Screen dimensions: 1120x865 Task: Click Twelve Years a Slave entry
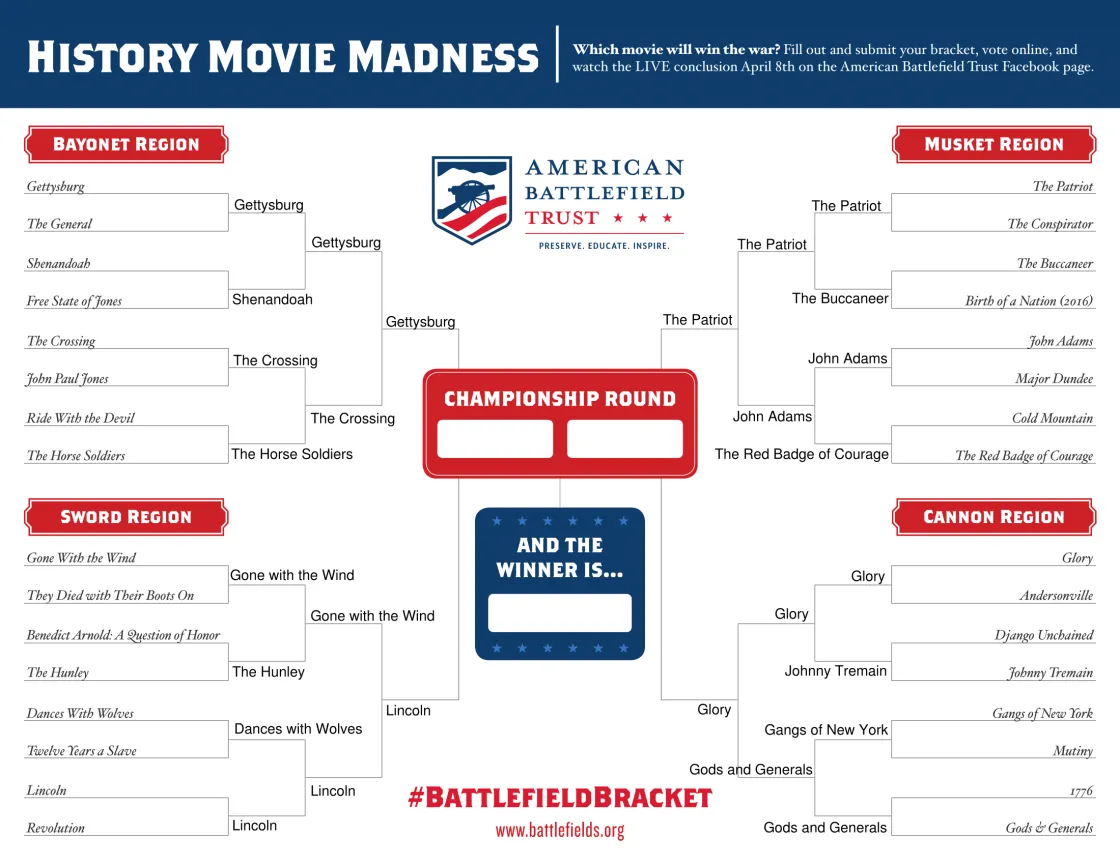[x=81, y=751]
